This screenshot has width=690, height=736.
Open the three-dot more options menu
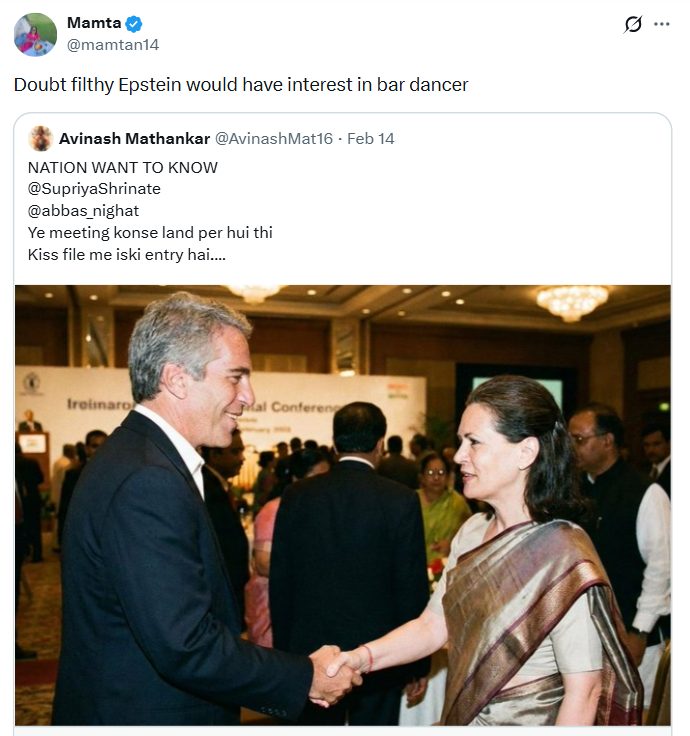[661, 24]
